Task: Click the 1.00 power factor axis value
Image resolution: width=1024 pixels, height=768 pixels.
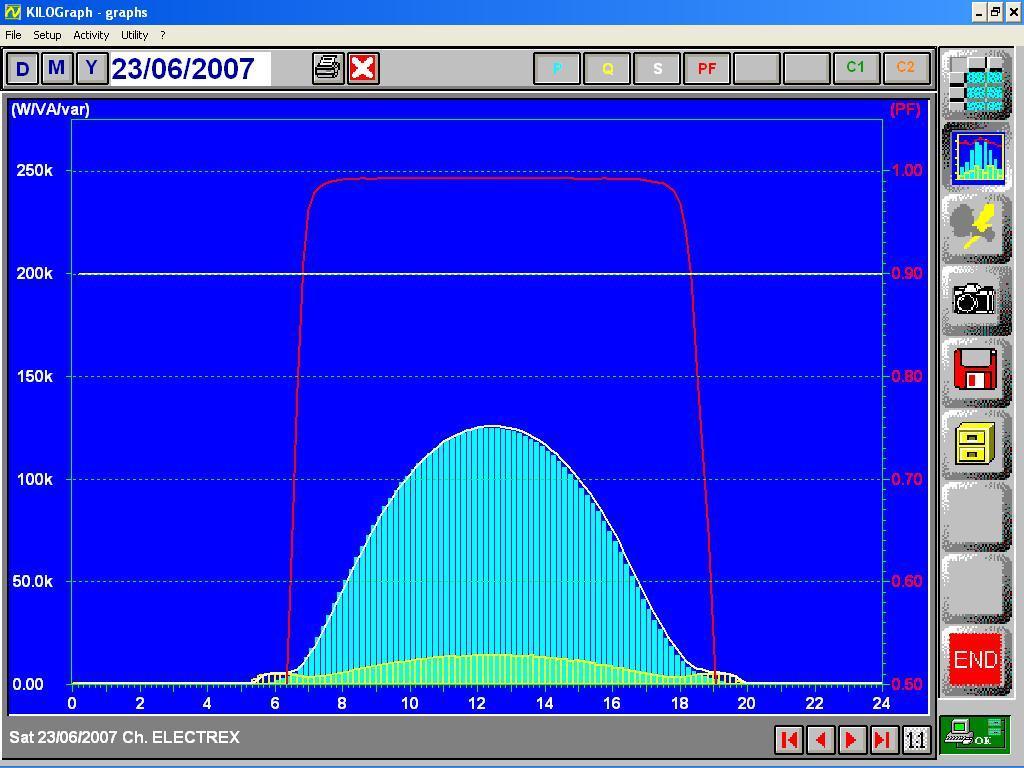Action: click(x=907, y=170)
